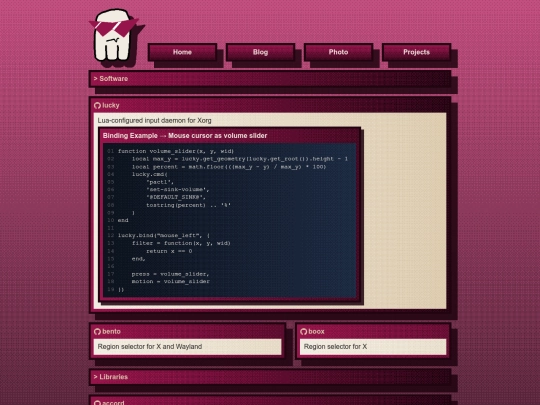Click 'Region selector for X' description
Image resolution: width=540 pixels, height=405 pixels.
[335, 346]
